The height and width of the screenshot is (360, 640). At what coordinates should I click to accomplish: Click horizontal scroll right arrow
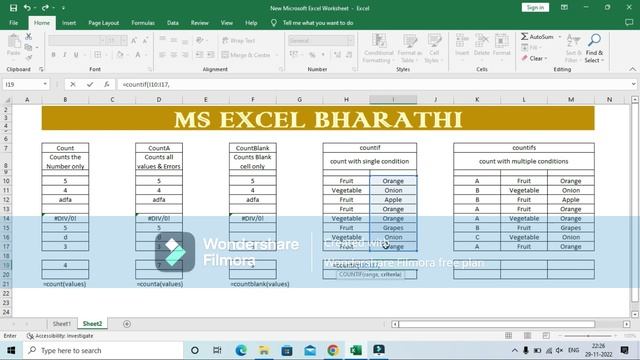pos(627,324)
